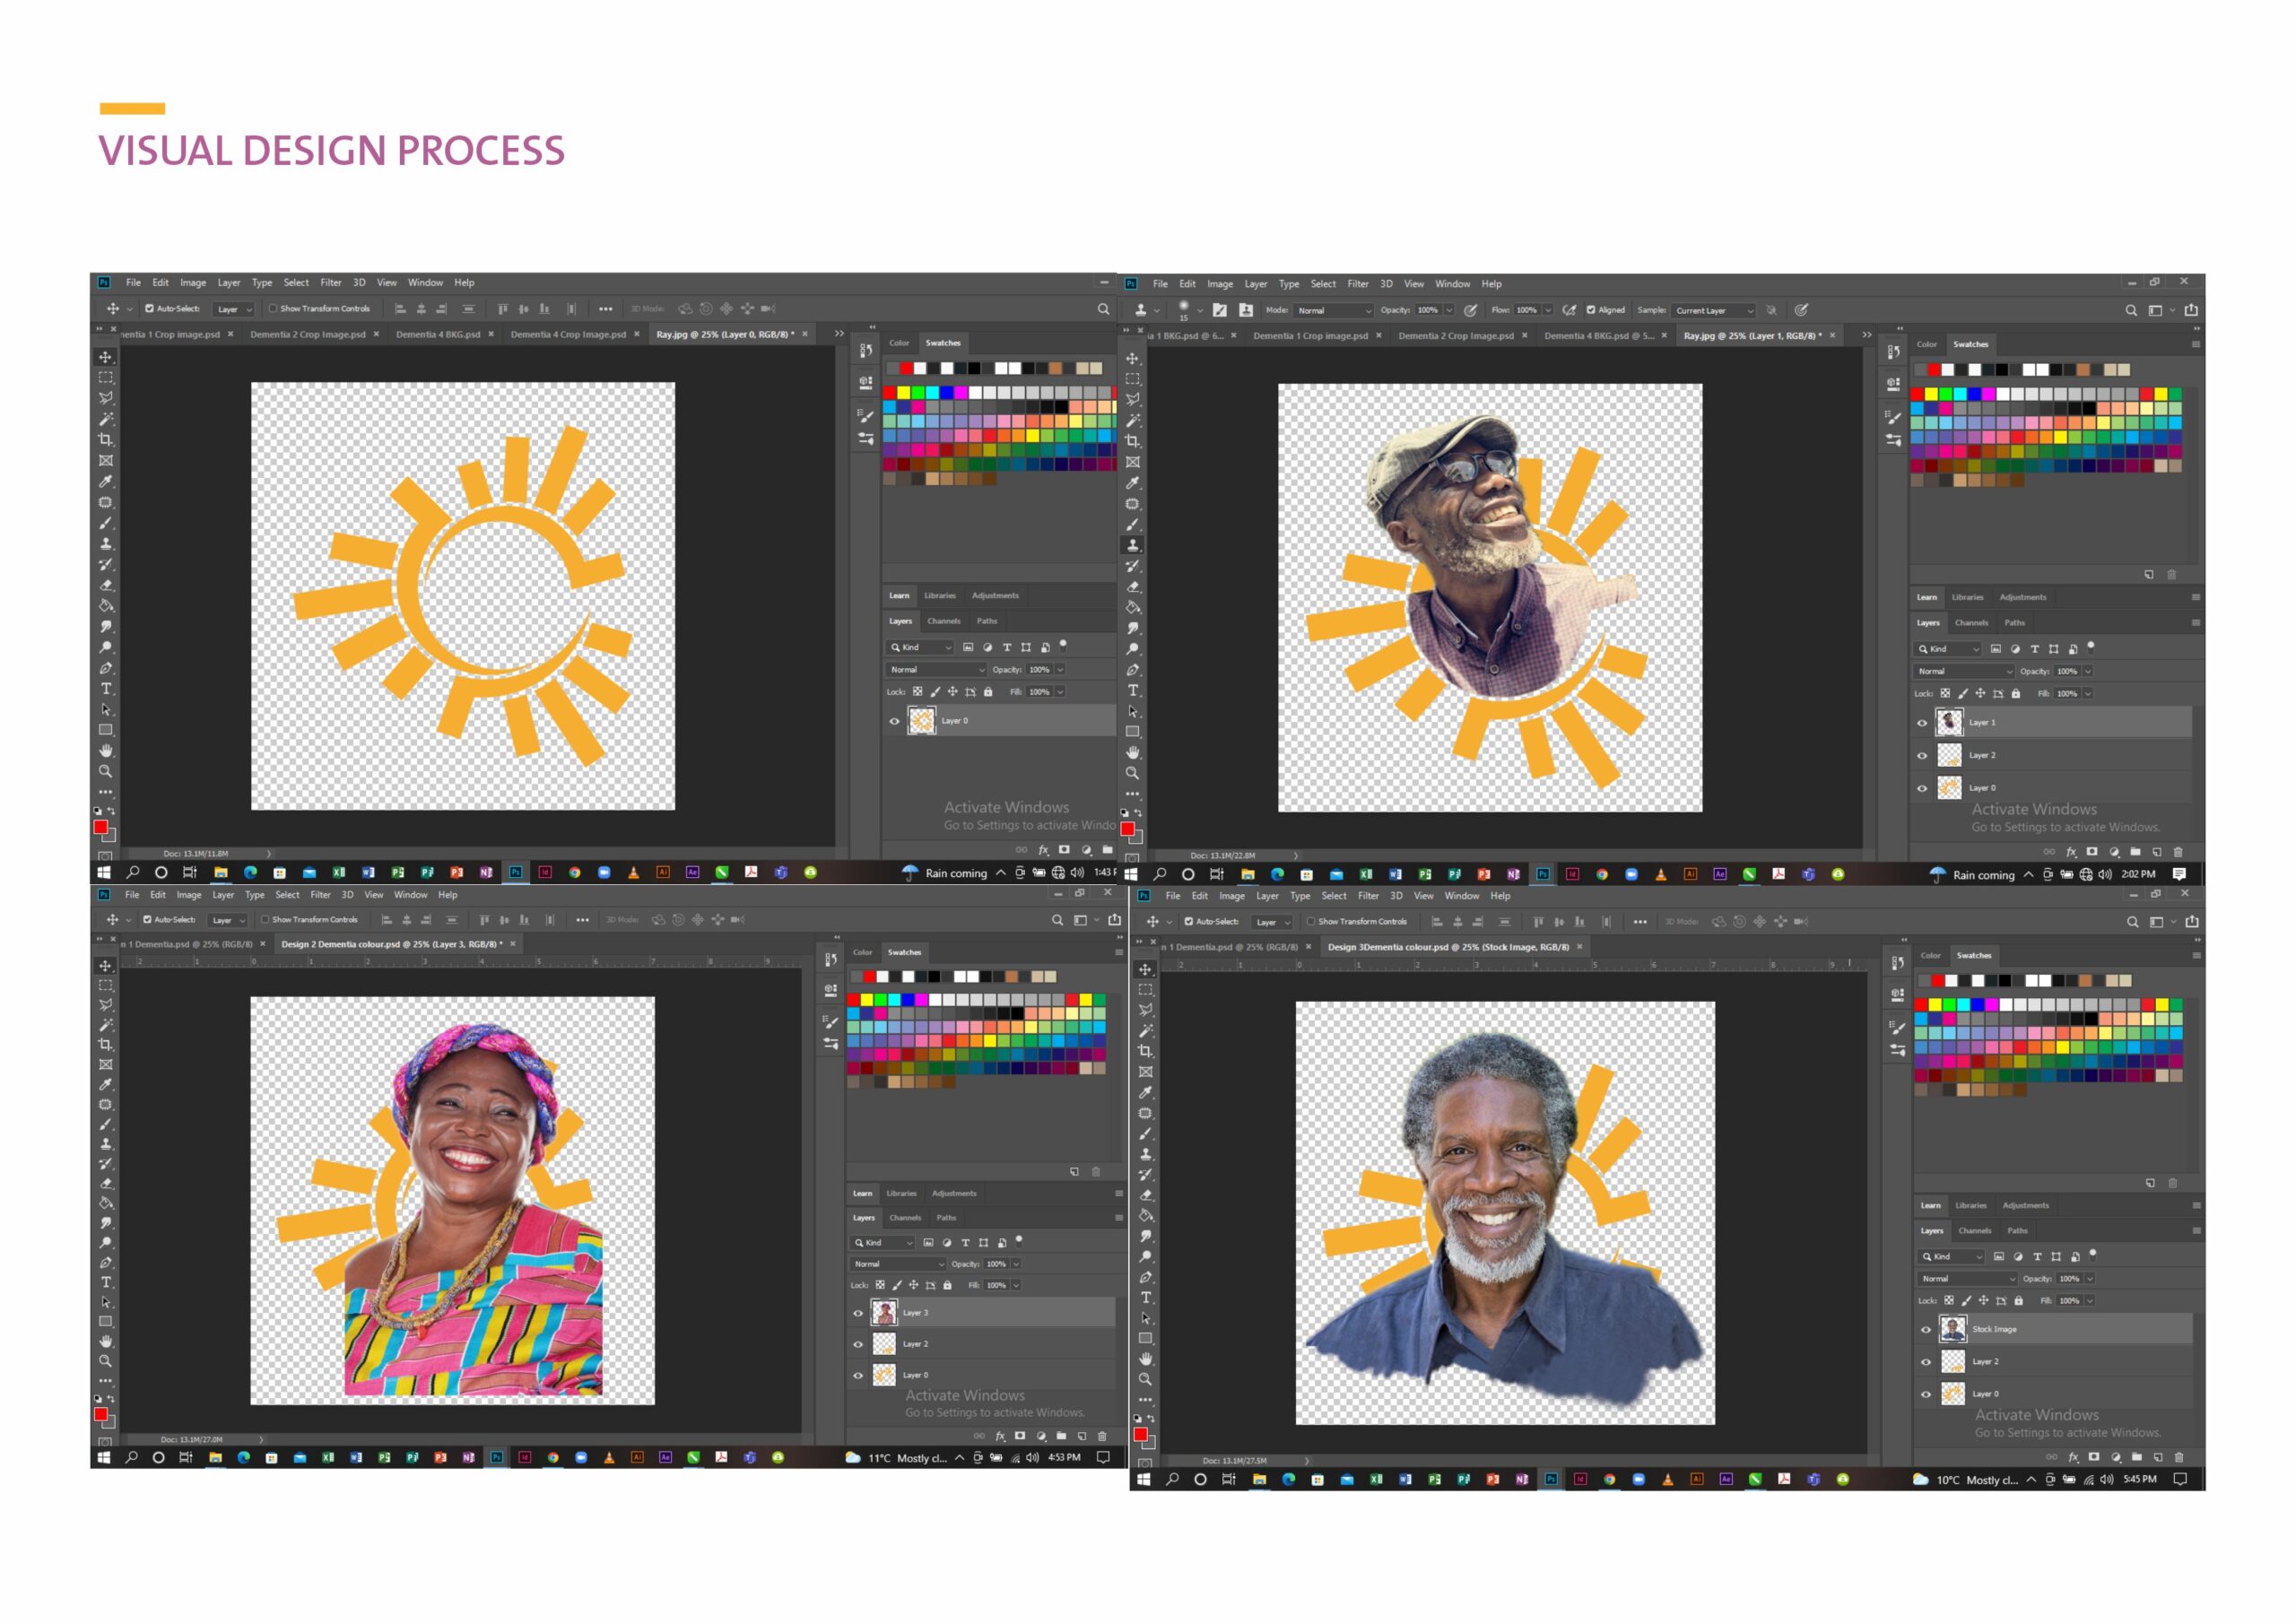The width and height of the screenshot is (2296, 1624).
Task: Click pressure-for-opacity icon next to Opacity 100%
Action: click(1471, 310)
